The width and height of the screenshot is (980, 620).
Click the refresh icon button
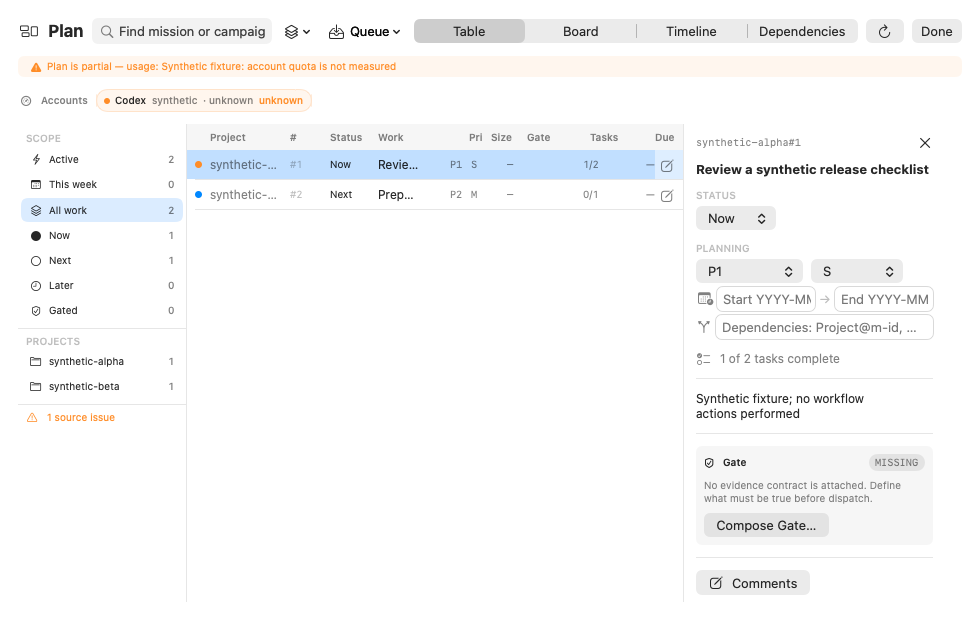884,31
